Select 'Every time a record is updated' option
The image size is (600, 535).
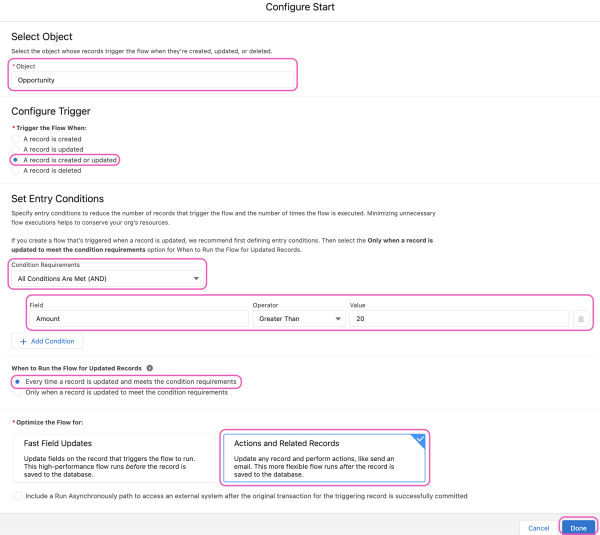[x=15, y=382]
